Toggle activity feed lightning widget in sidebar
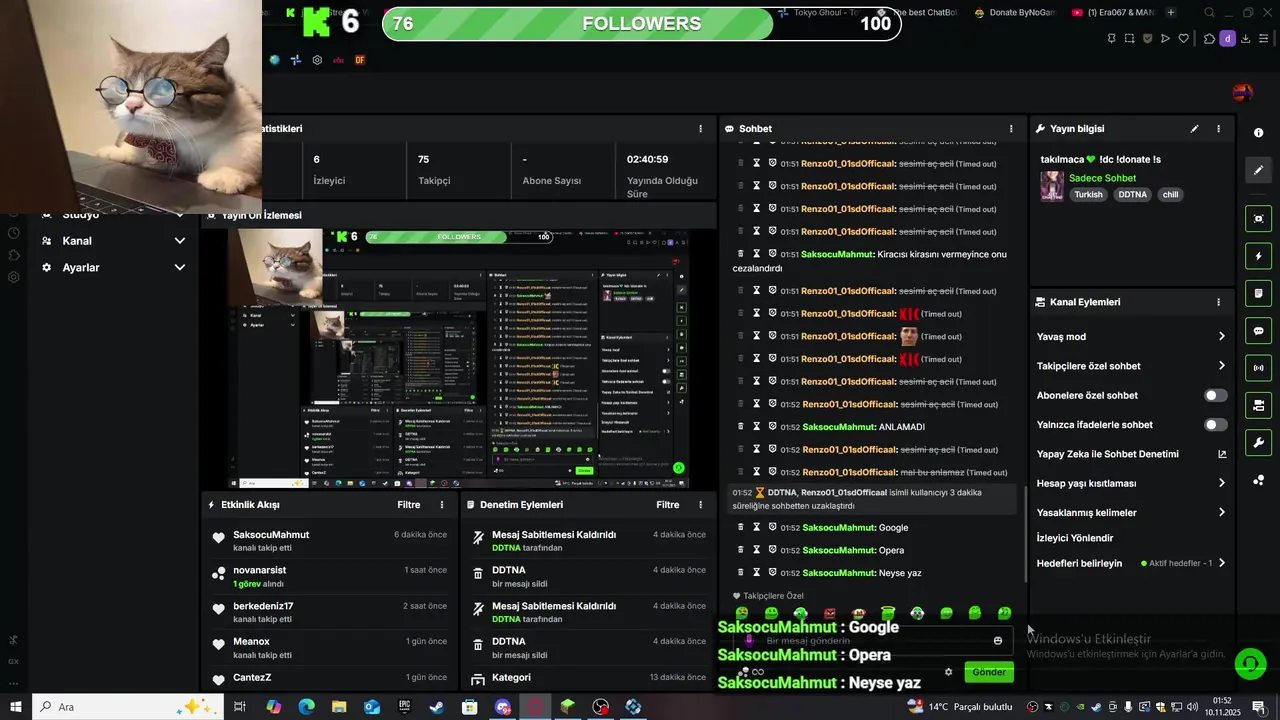This screenshot has width=1280, height=720. (x=1259, y=256)
